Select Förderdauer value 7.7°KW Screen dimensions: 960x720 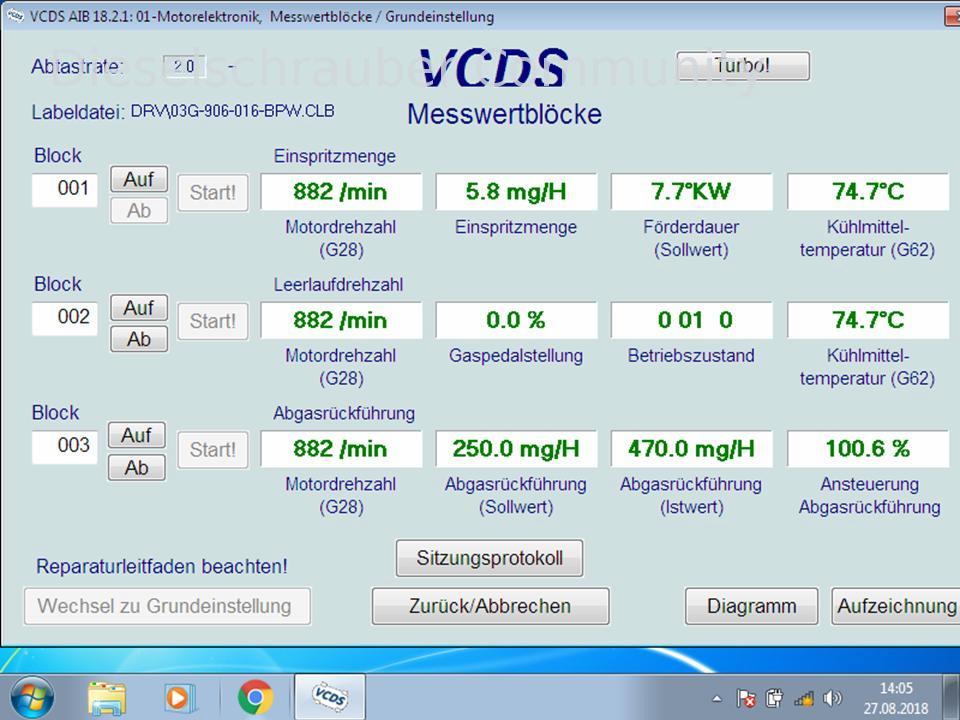tap(691, 192)
